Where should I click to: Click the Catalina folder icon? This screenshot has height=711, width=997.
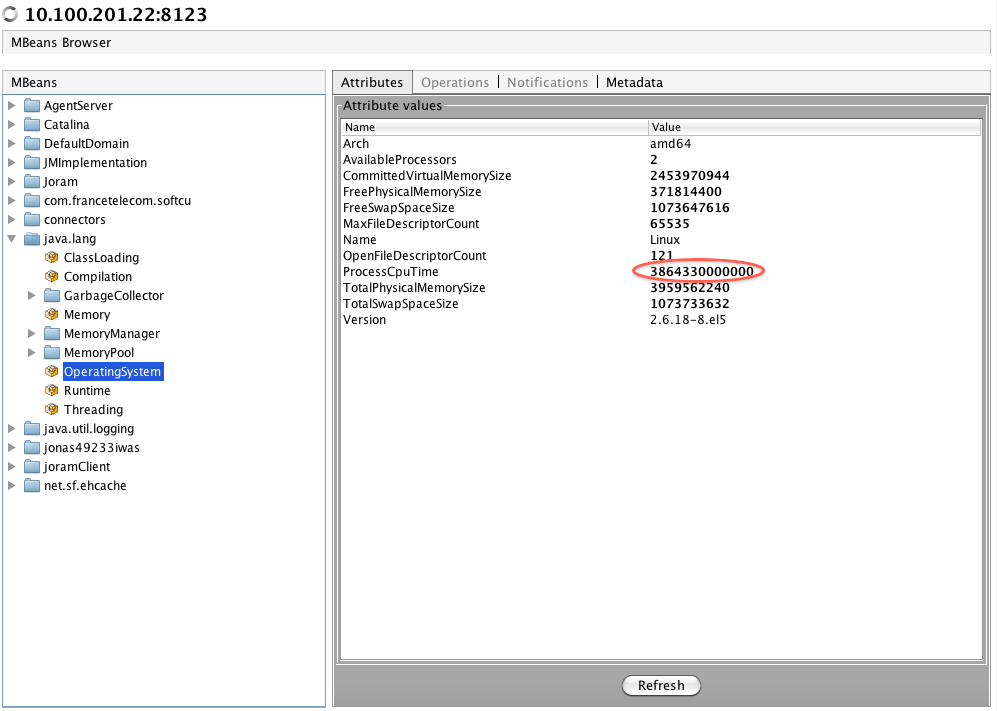click(31, 125)
